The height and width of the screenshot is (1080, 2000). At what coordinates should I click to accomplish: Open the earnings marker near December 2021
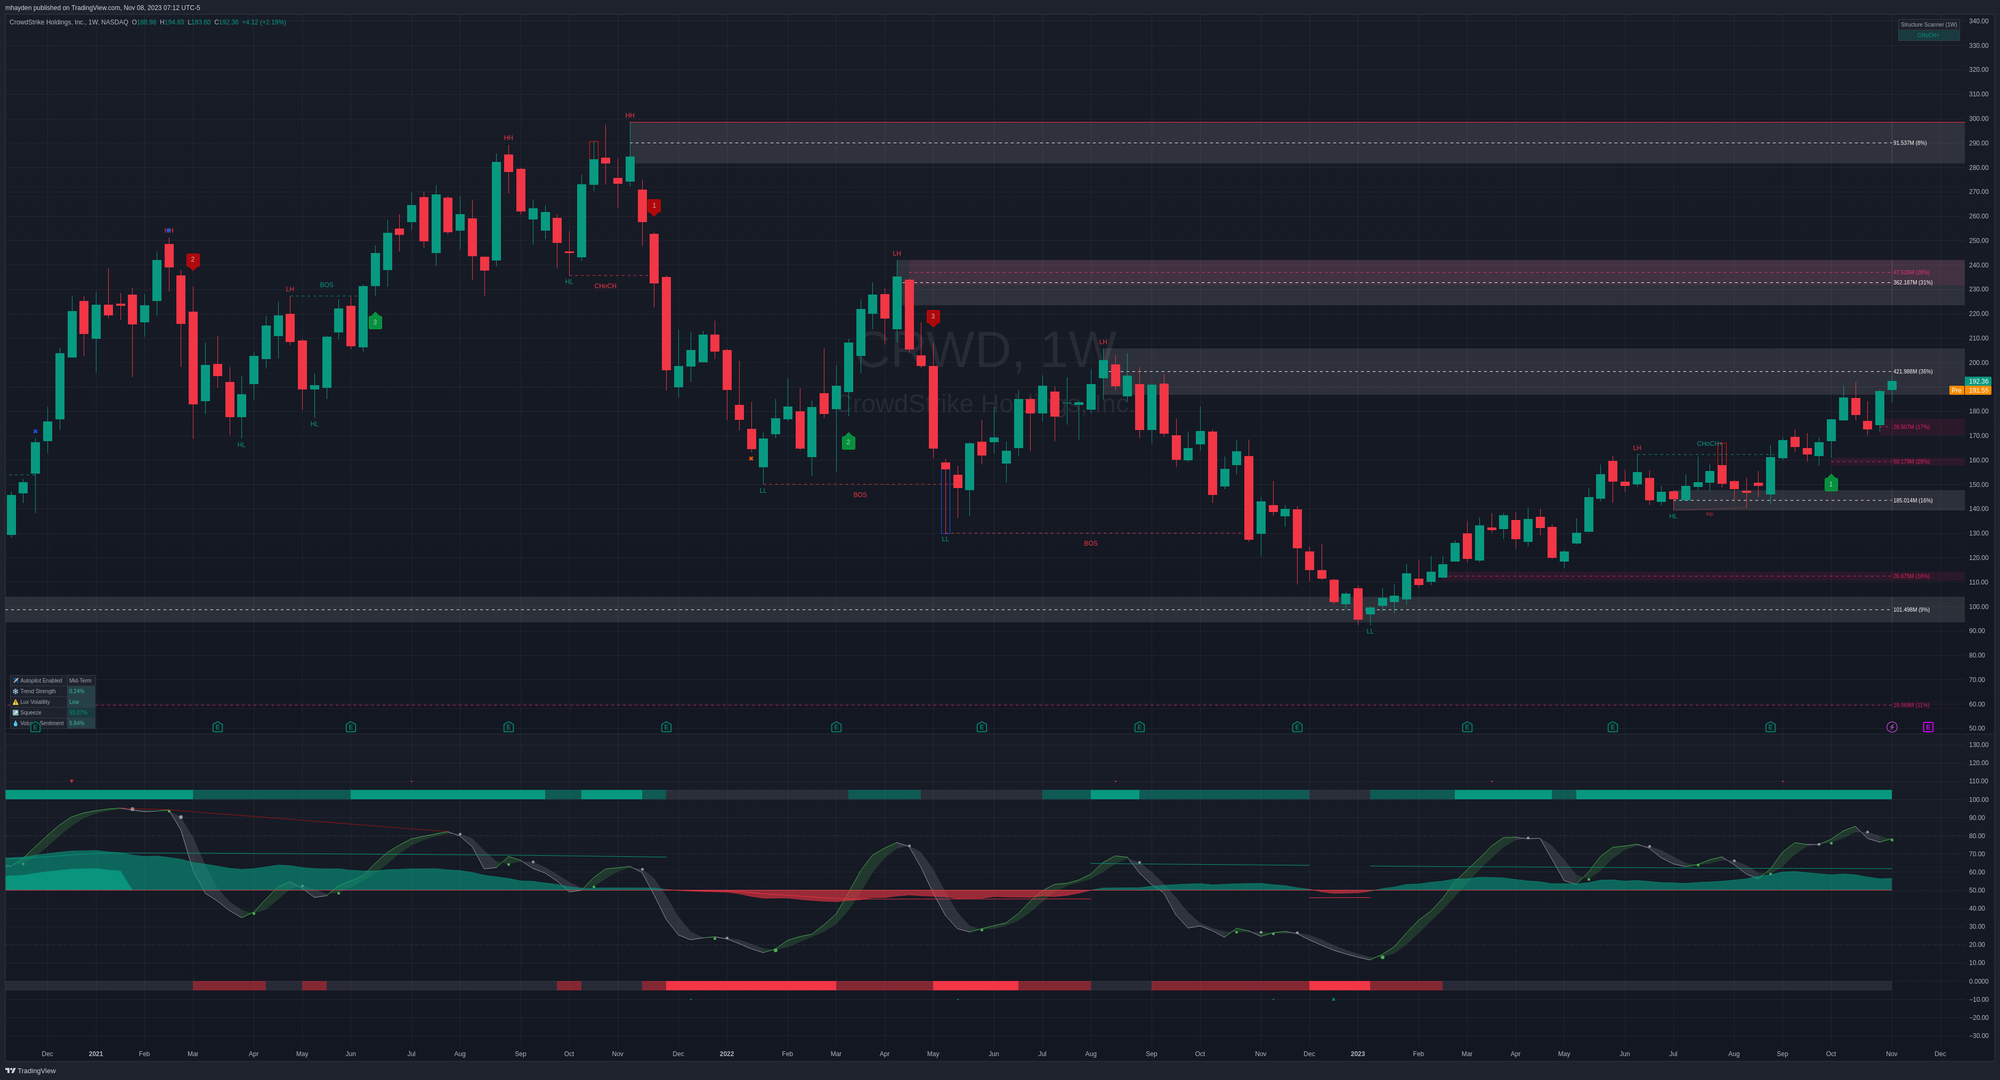[666, 727]
